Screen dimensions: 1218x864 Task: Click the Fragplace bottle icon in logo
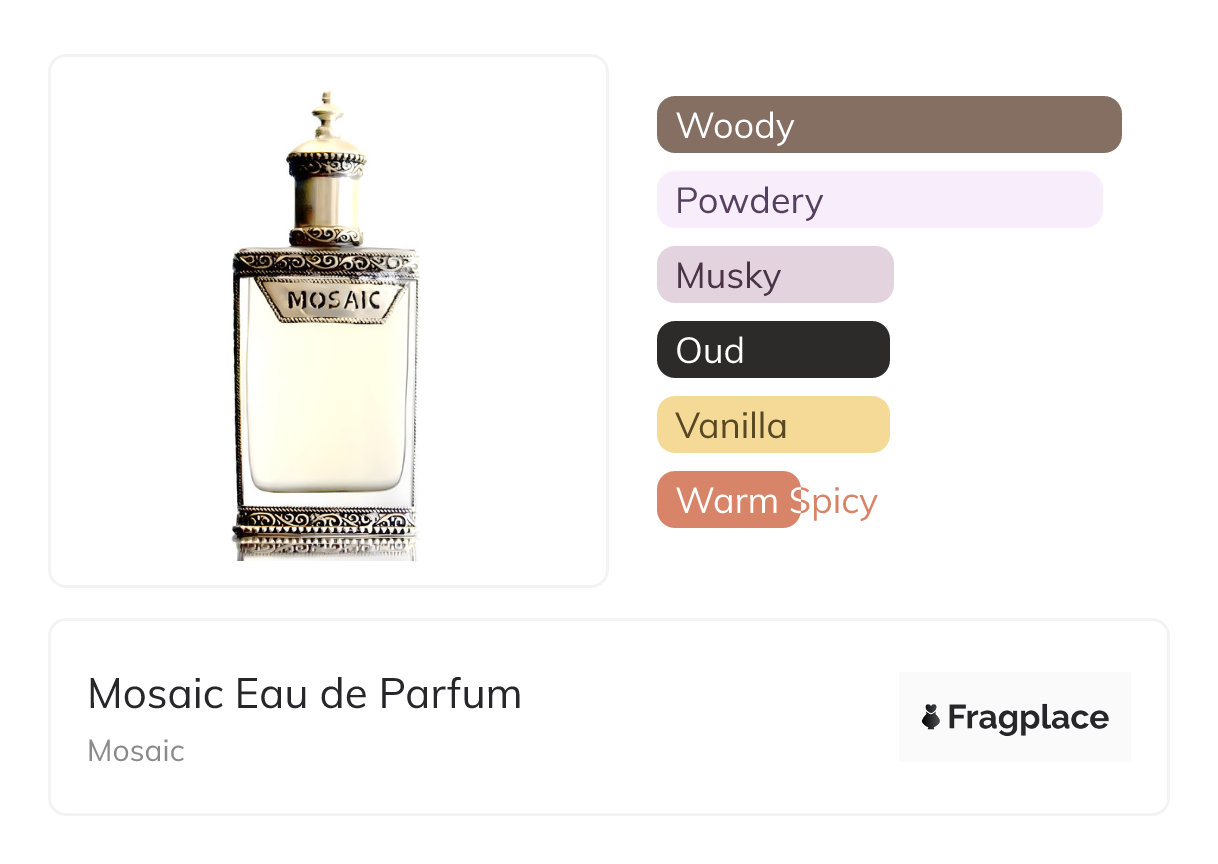931,717
